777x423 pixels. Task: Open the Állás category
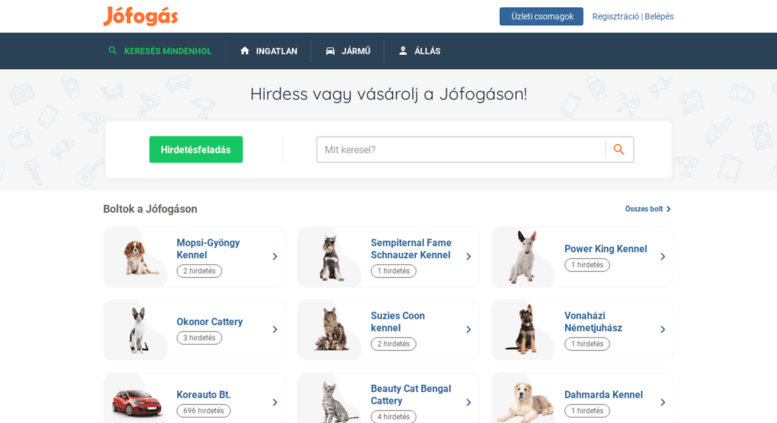427,51
